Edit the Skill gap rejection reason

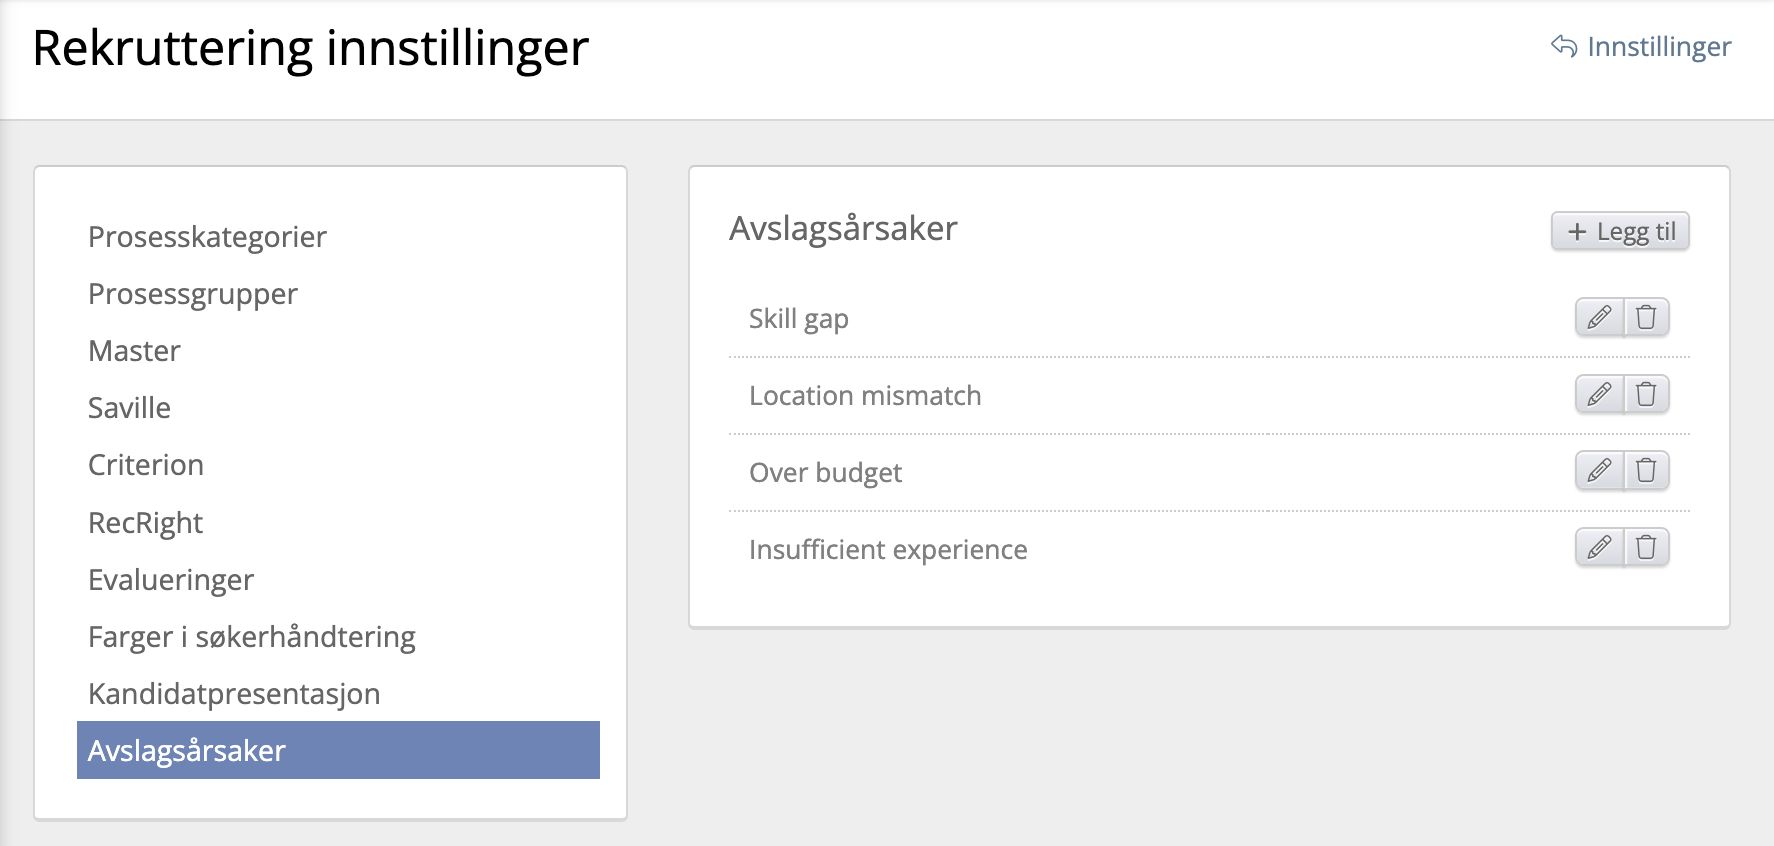tap(1599, 318)
